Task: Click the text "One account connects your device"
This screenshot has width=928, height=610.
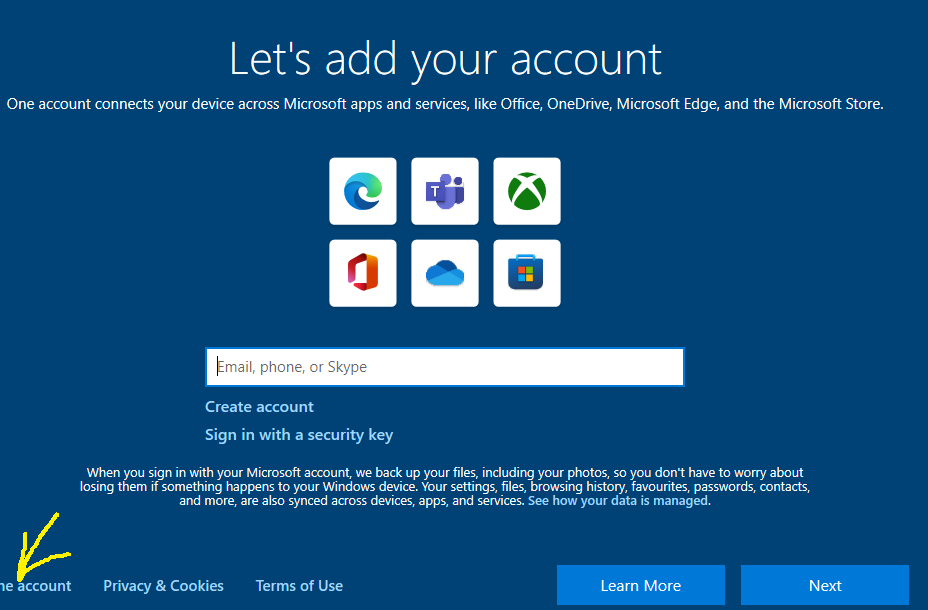Action: point(114,104)
